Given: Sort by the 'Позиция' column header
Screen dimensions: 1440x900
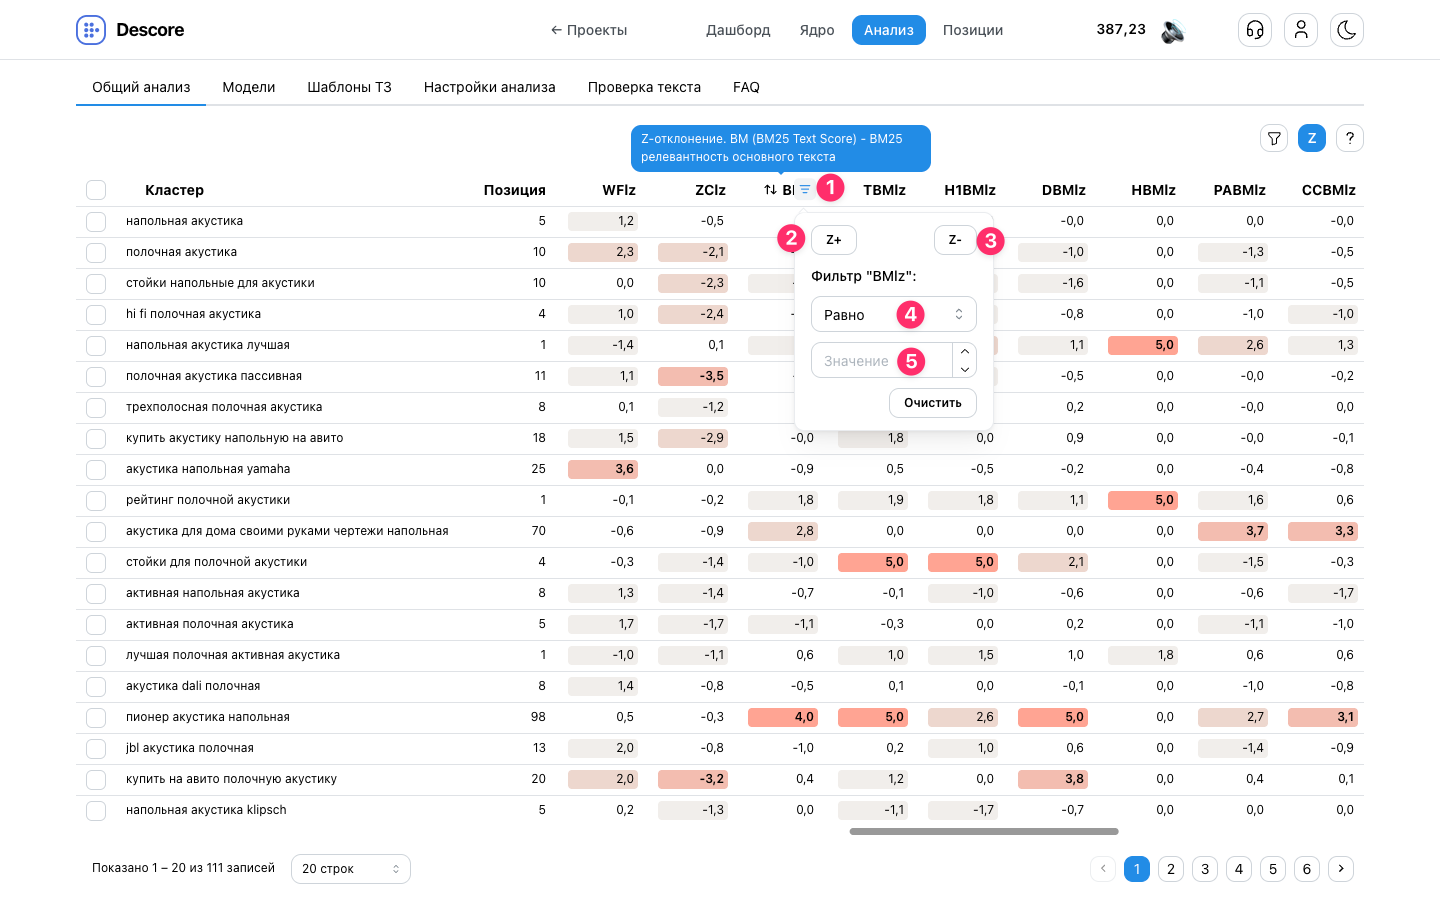Looking at the screenshot, I should click(x=515, y=190).
